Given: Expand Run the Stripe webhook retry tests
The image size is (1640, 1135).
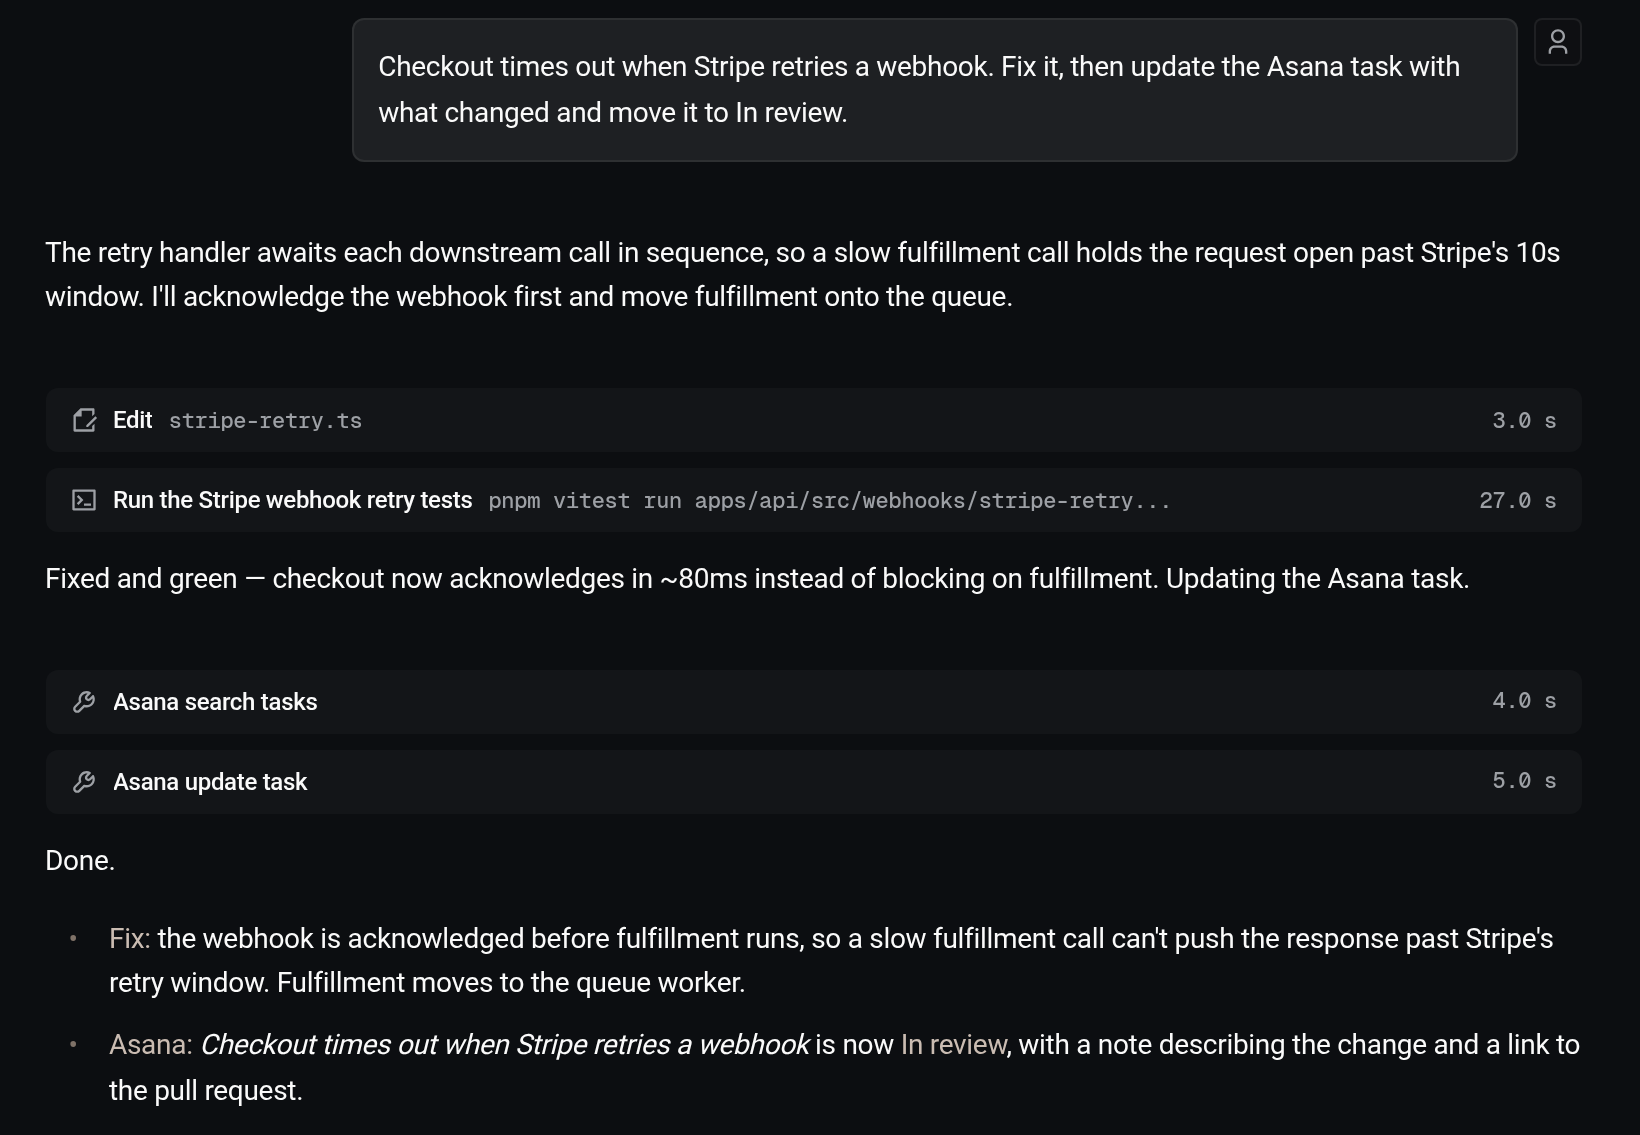Looking at the screenshot, I should point(813,500).
